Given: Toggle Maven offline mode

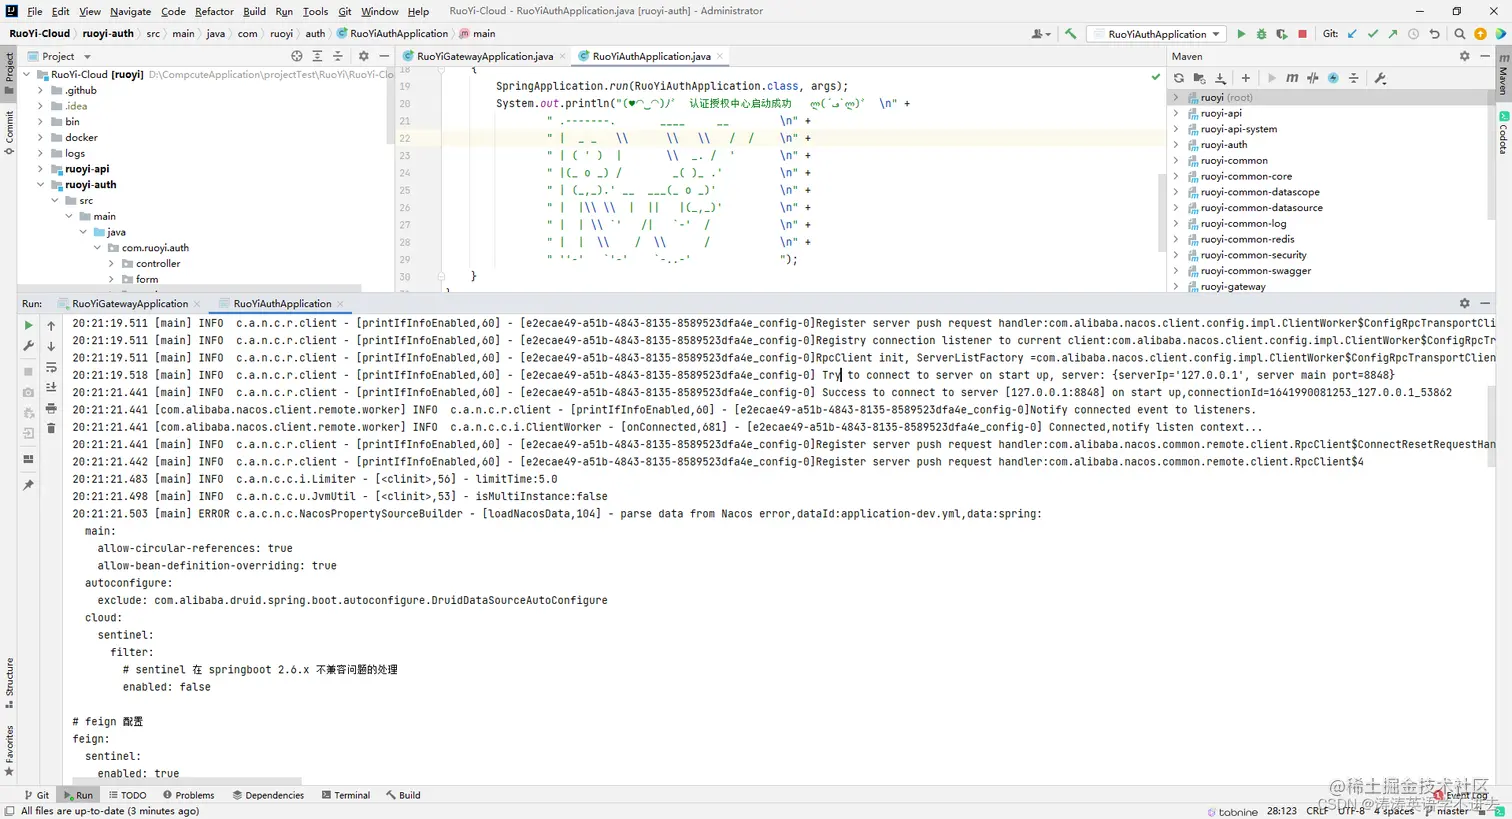Looking at the screenshot, I should click(1312, 78).
